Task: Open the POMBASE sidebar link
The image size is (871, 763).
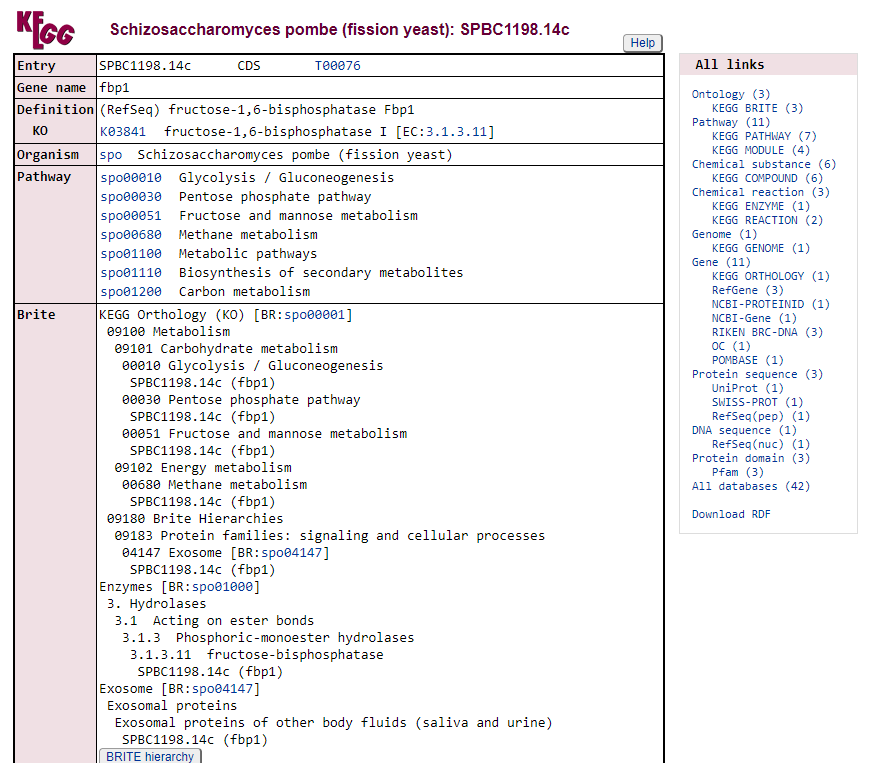Action: pos(737,360)
